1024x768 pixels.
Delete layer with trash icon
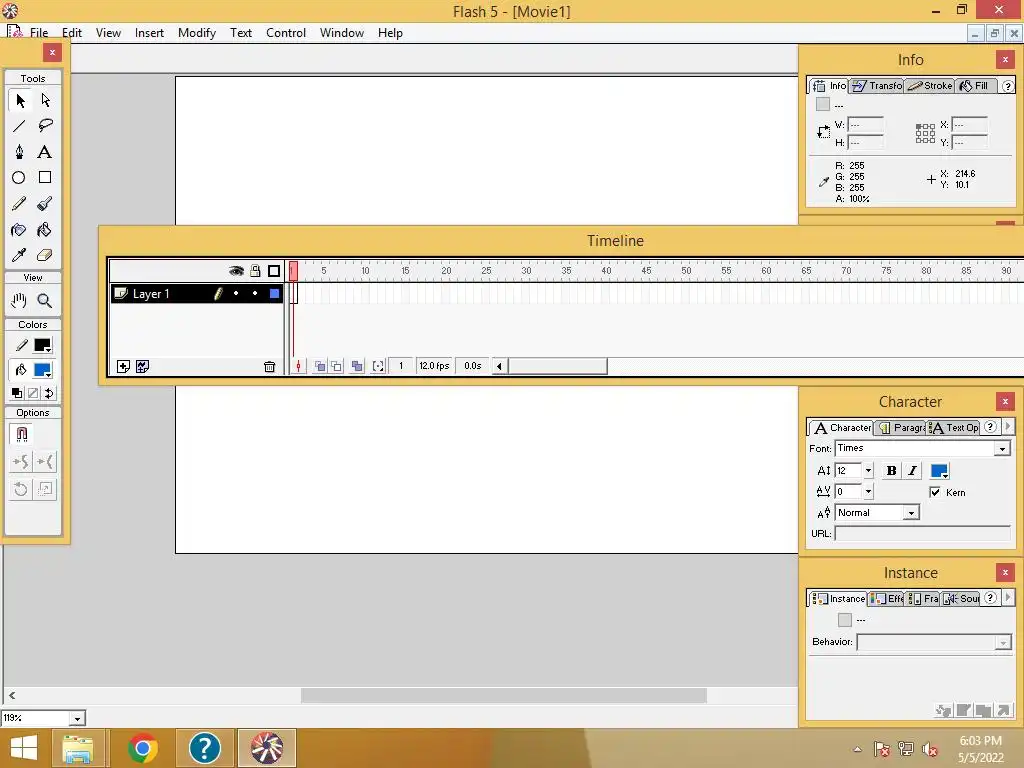coord(269,367)
